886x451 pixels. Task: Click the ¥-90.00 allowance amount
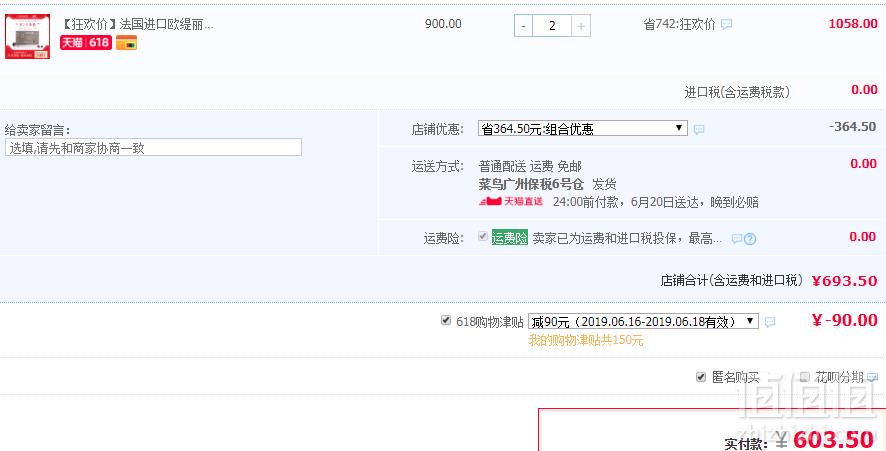pyautogui.click(x=844, y=320)
